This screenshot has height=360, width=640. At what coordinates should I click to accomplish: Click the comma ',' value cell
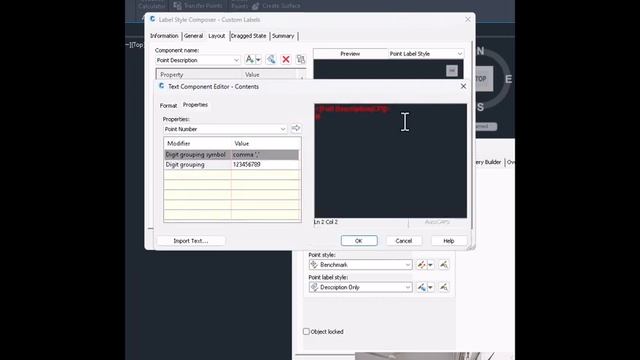click(x=265, y=155)
